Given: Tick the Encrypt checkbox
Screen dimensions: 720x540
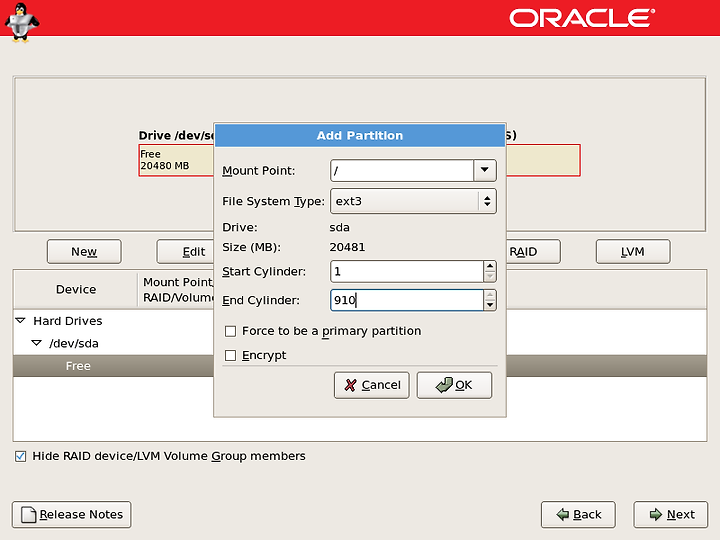Looking at the screenshot, I should click(231, 355).
